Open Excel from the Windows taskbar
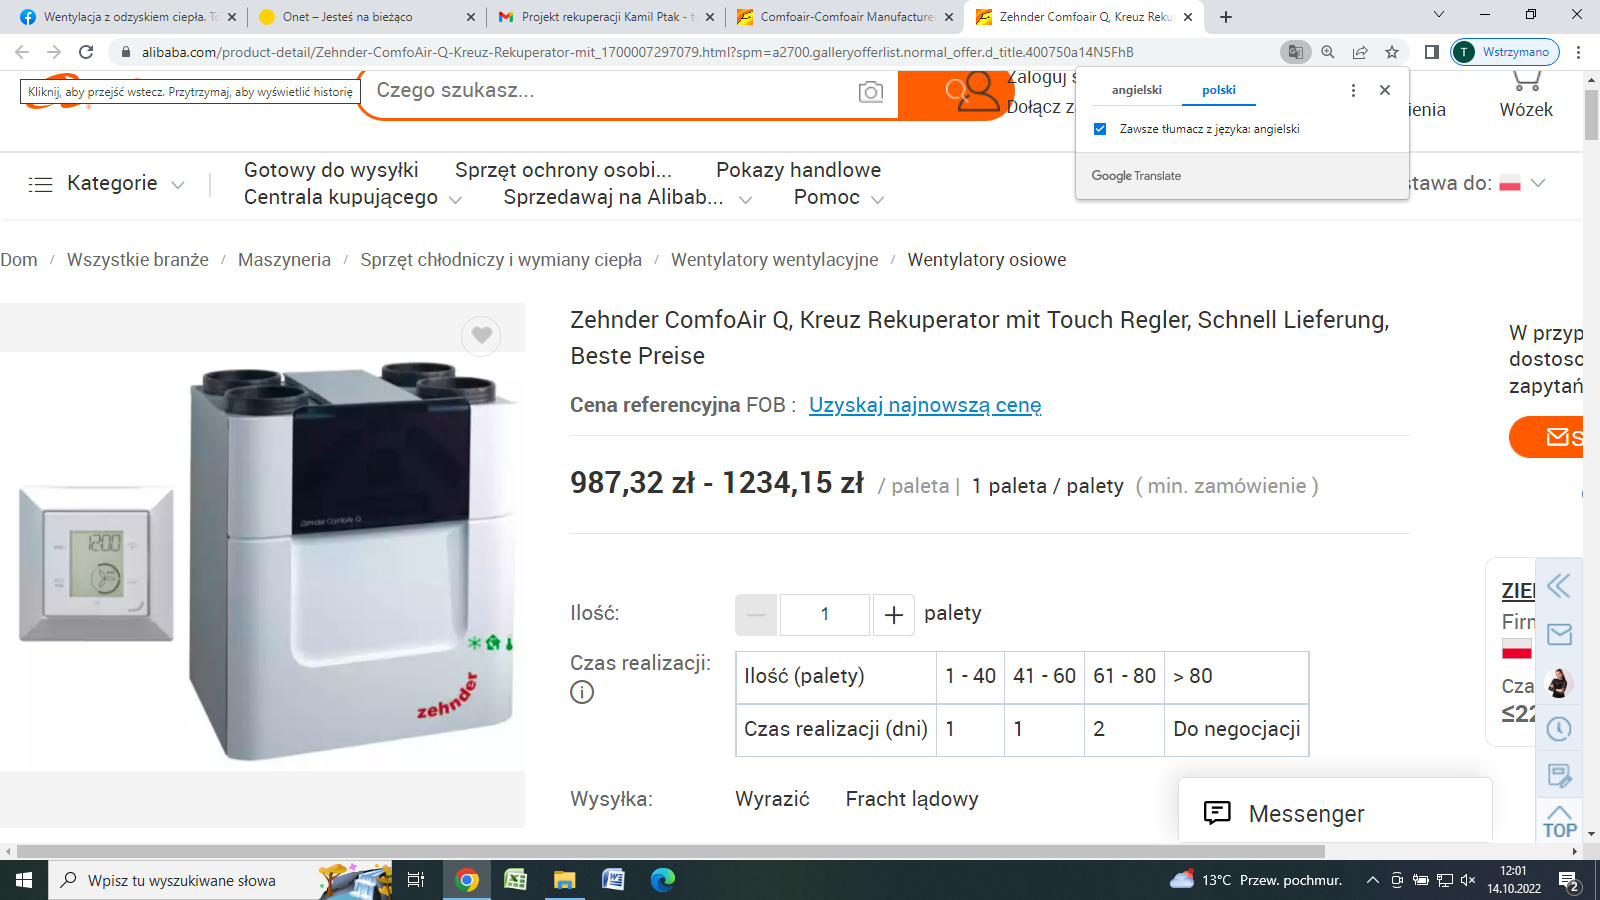Viewport: 1600px width, 900px height. point(515,880)
